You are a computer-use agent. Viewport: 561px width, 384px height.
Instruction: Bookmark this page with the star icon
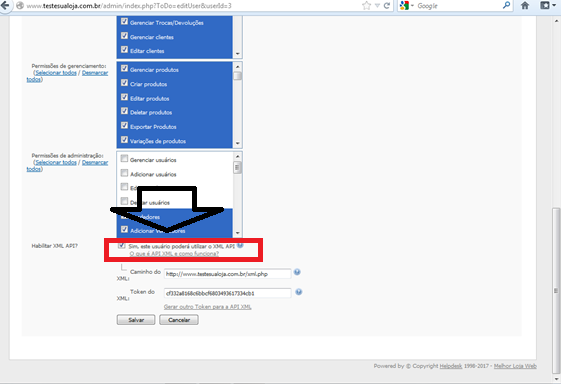pyautogui.click(x=366, y=5)
